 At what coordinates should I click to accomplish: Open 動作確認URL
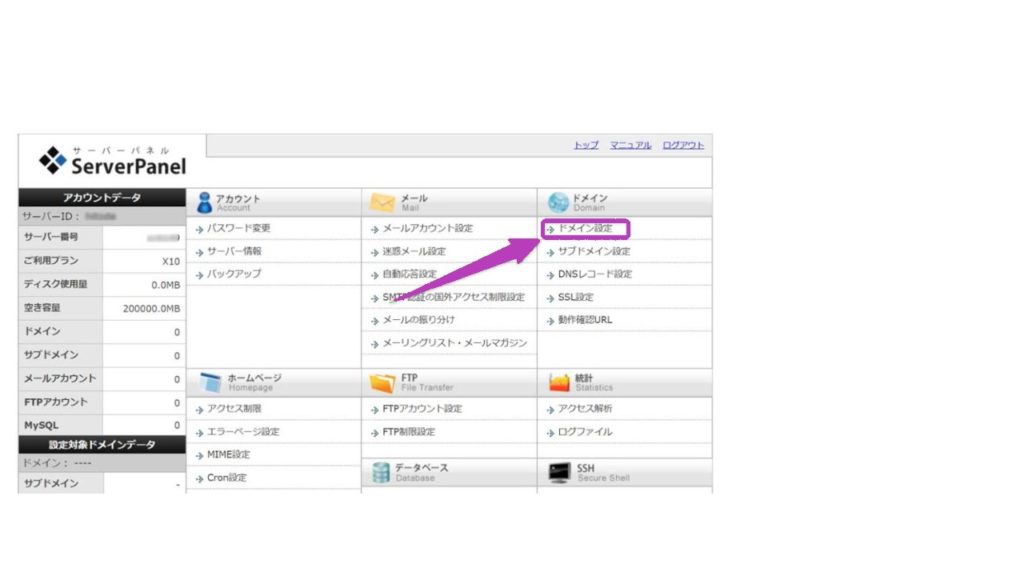coord(585,320)
